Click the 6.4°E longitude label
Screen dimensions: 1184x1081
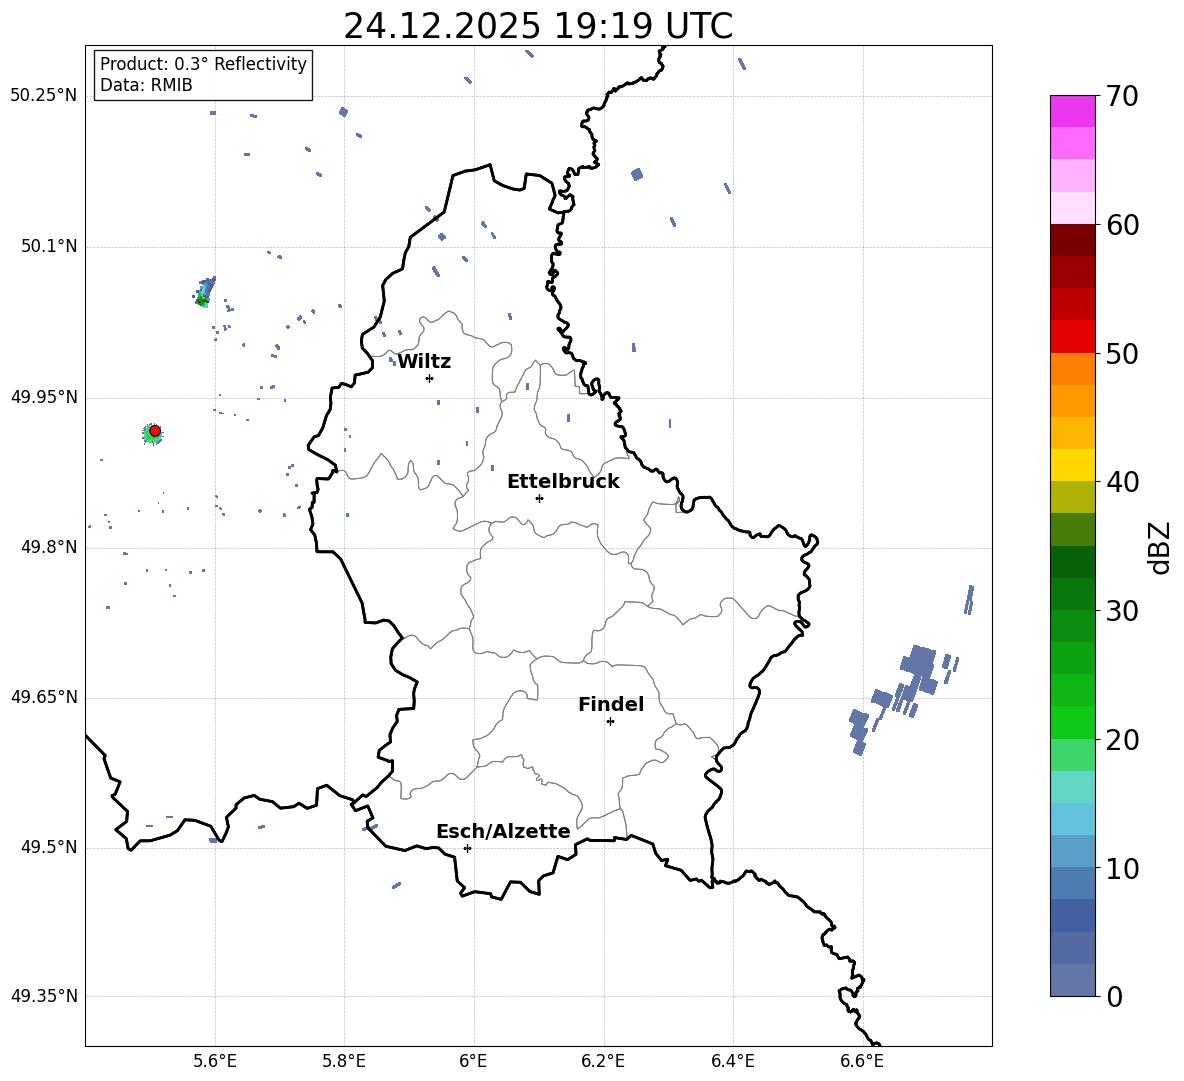coord(732,1062)
